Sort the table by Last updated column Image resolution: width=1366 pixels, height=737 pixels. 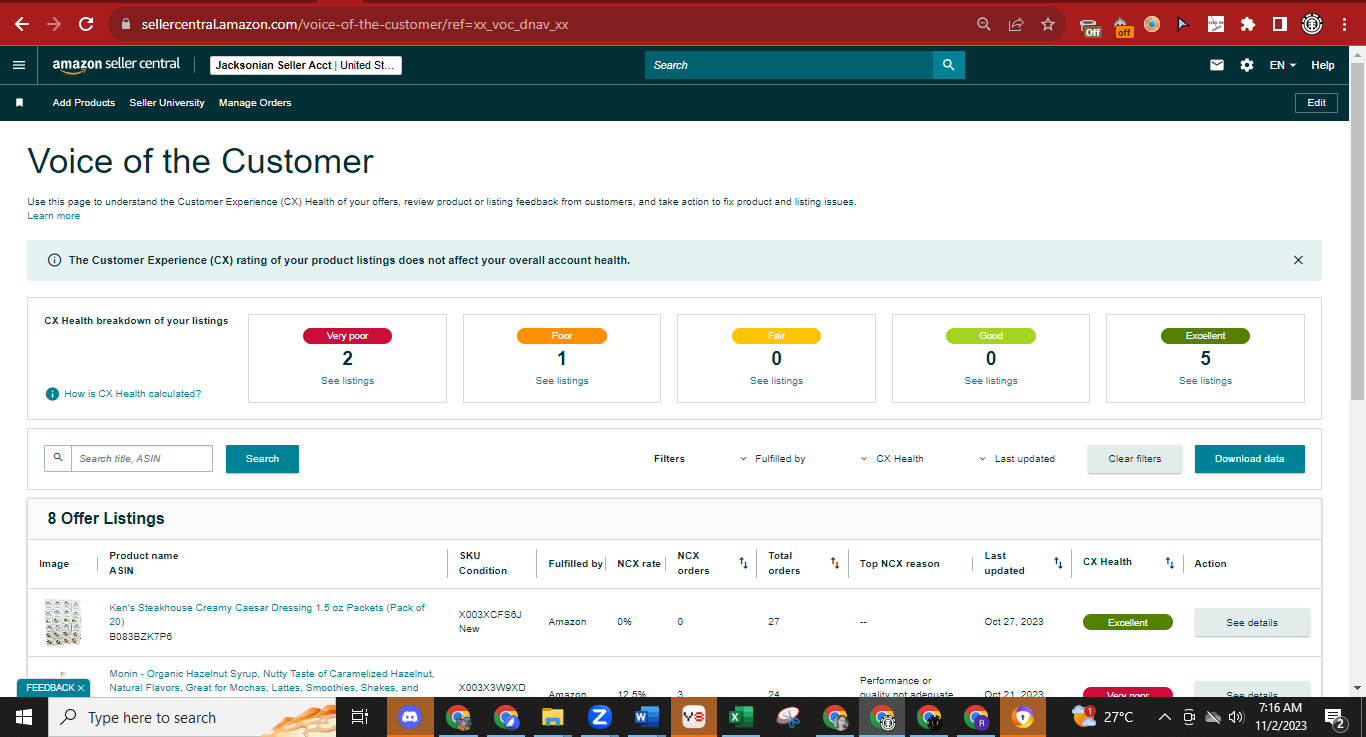tap(1058, 563)
